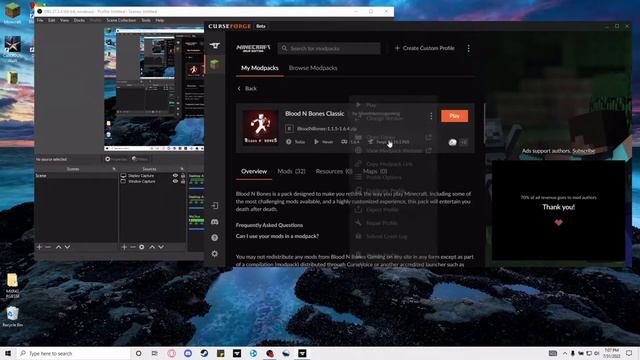Click the Subscribe link above the ad
The image size is (640, 360).
583,151
